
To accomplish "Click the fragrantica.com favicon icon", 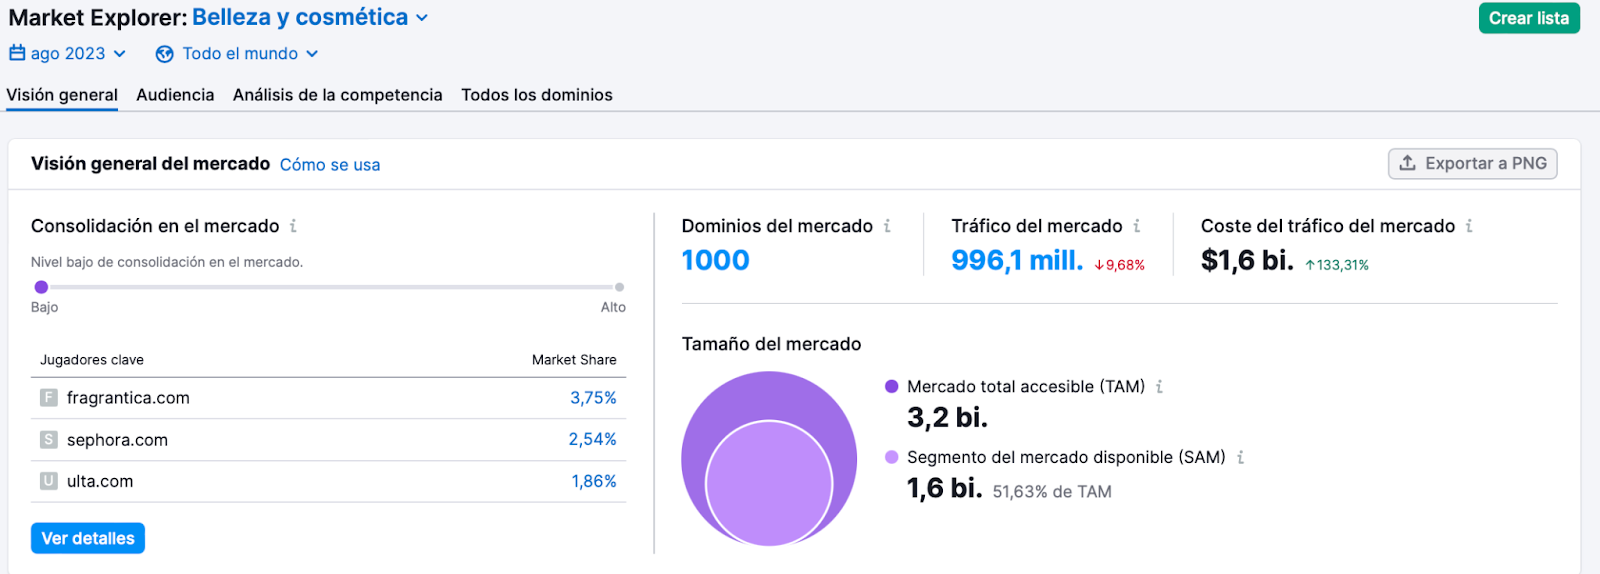I will pyautogui.click(x=48, y=398).
